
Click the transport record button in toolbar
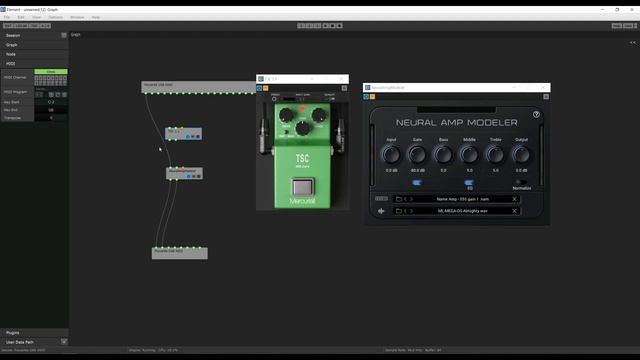point(339,26)
